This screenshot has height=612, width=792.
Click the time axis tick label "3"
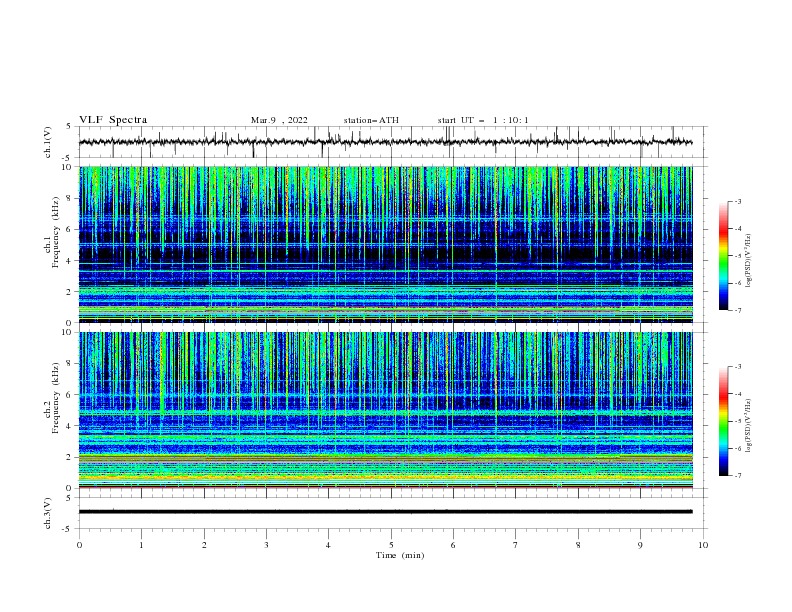coord(266,545)
